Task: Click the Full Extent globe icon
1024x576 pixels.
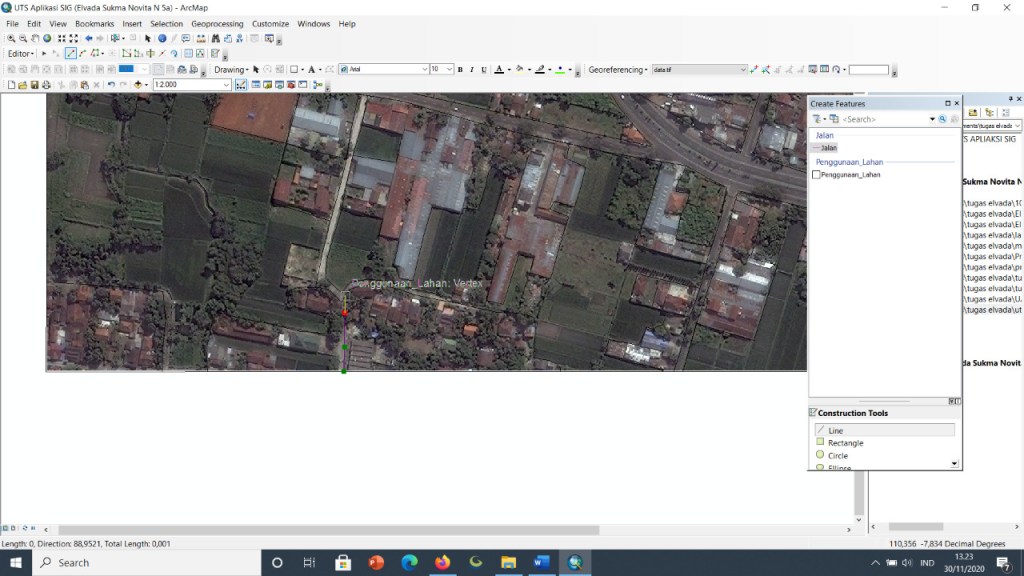Action: click(47, 39)
